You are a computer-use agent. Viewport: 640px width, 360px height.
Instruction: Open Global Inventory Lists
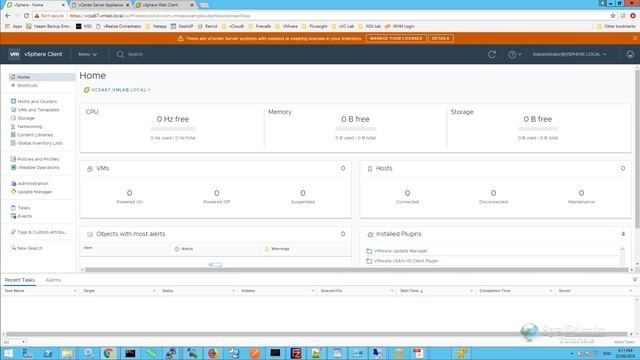[x=40, y=143]
